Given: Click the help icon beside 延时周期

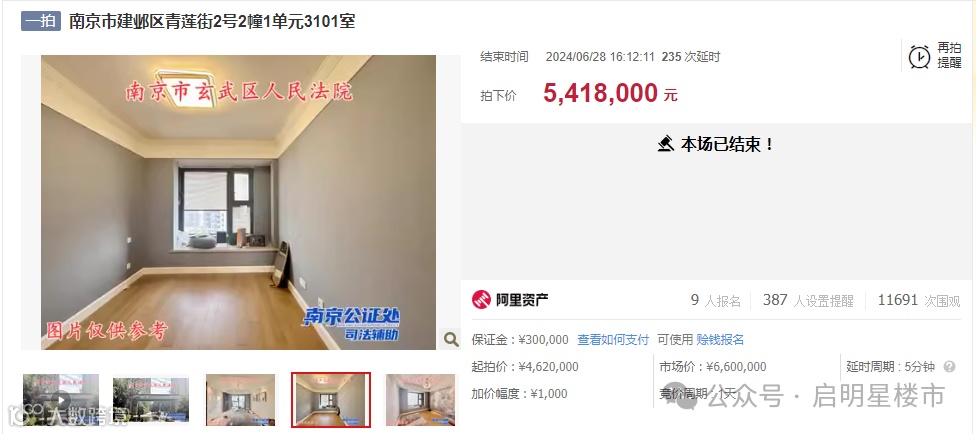Looking at the screenshot, I should (949, 367).
